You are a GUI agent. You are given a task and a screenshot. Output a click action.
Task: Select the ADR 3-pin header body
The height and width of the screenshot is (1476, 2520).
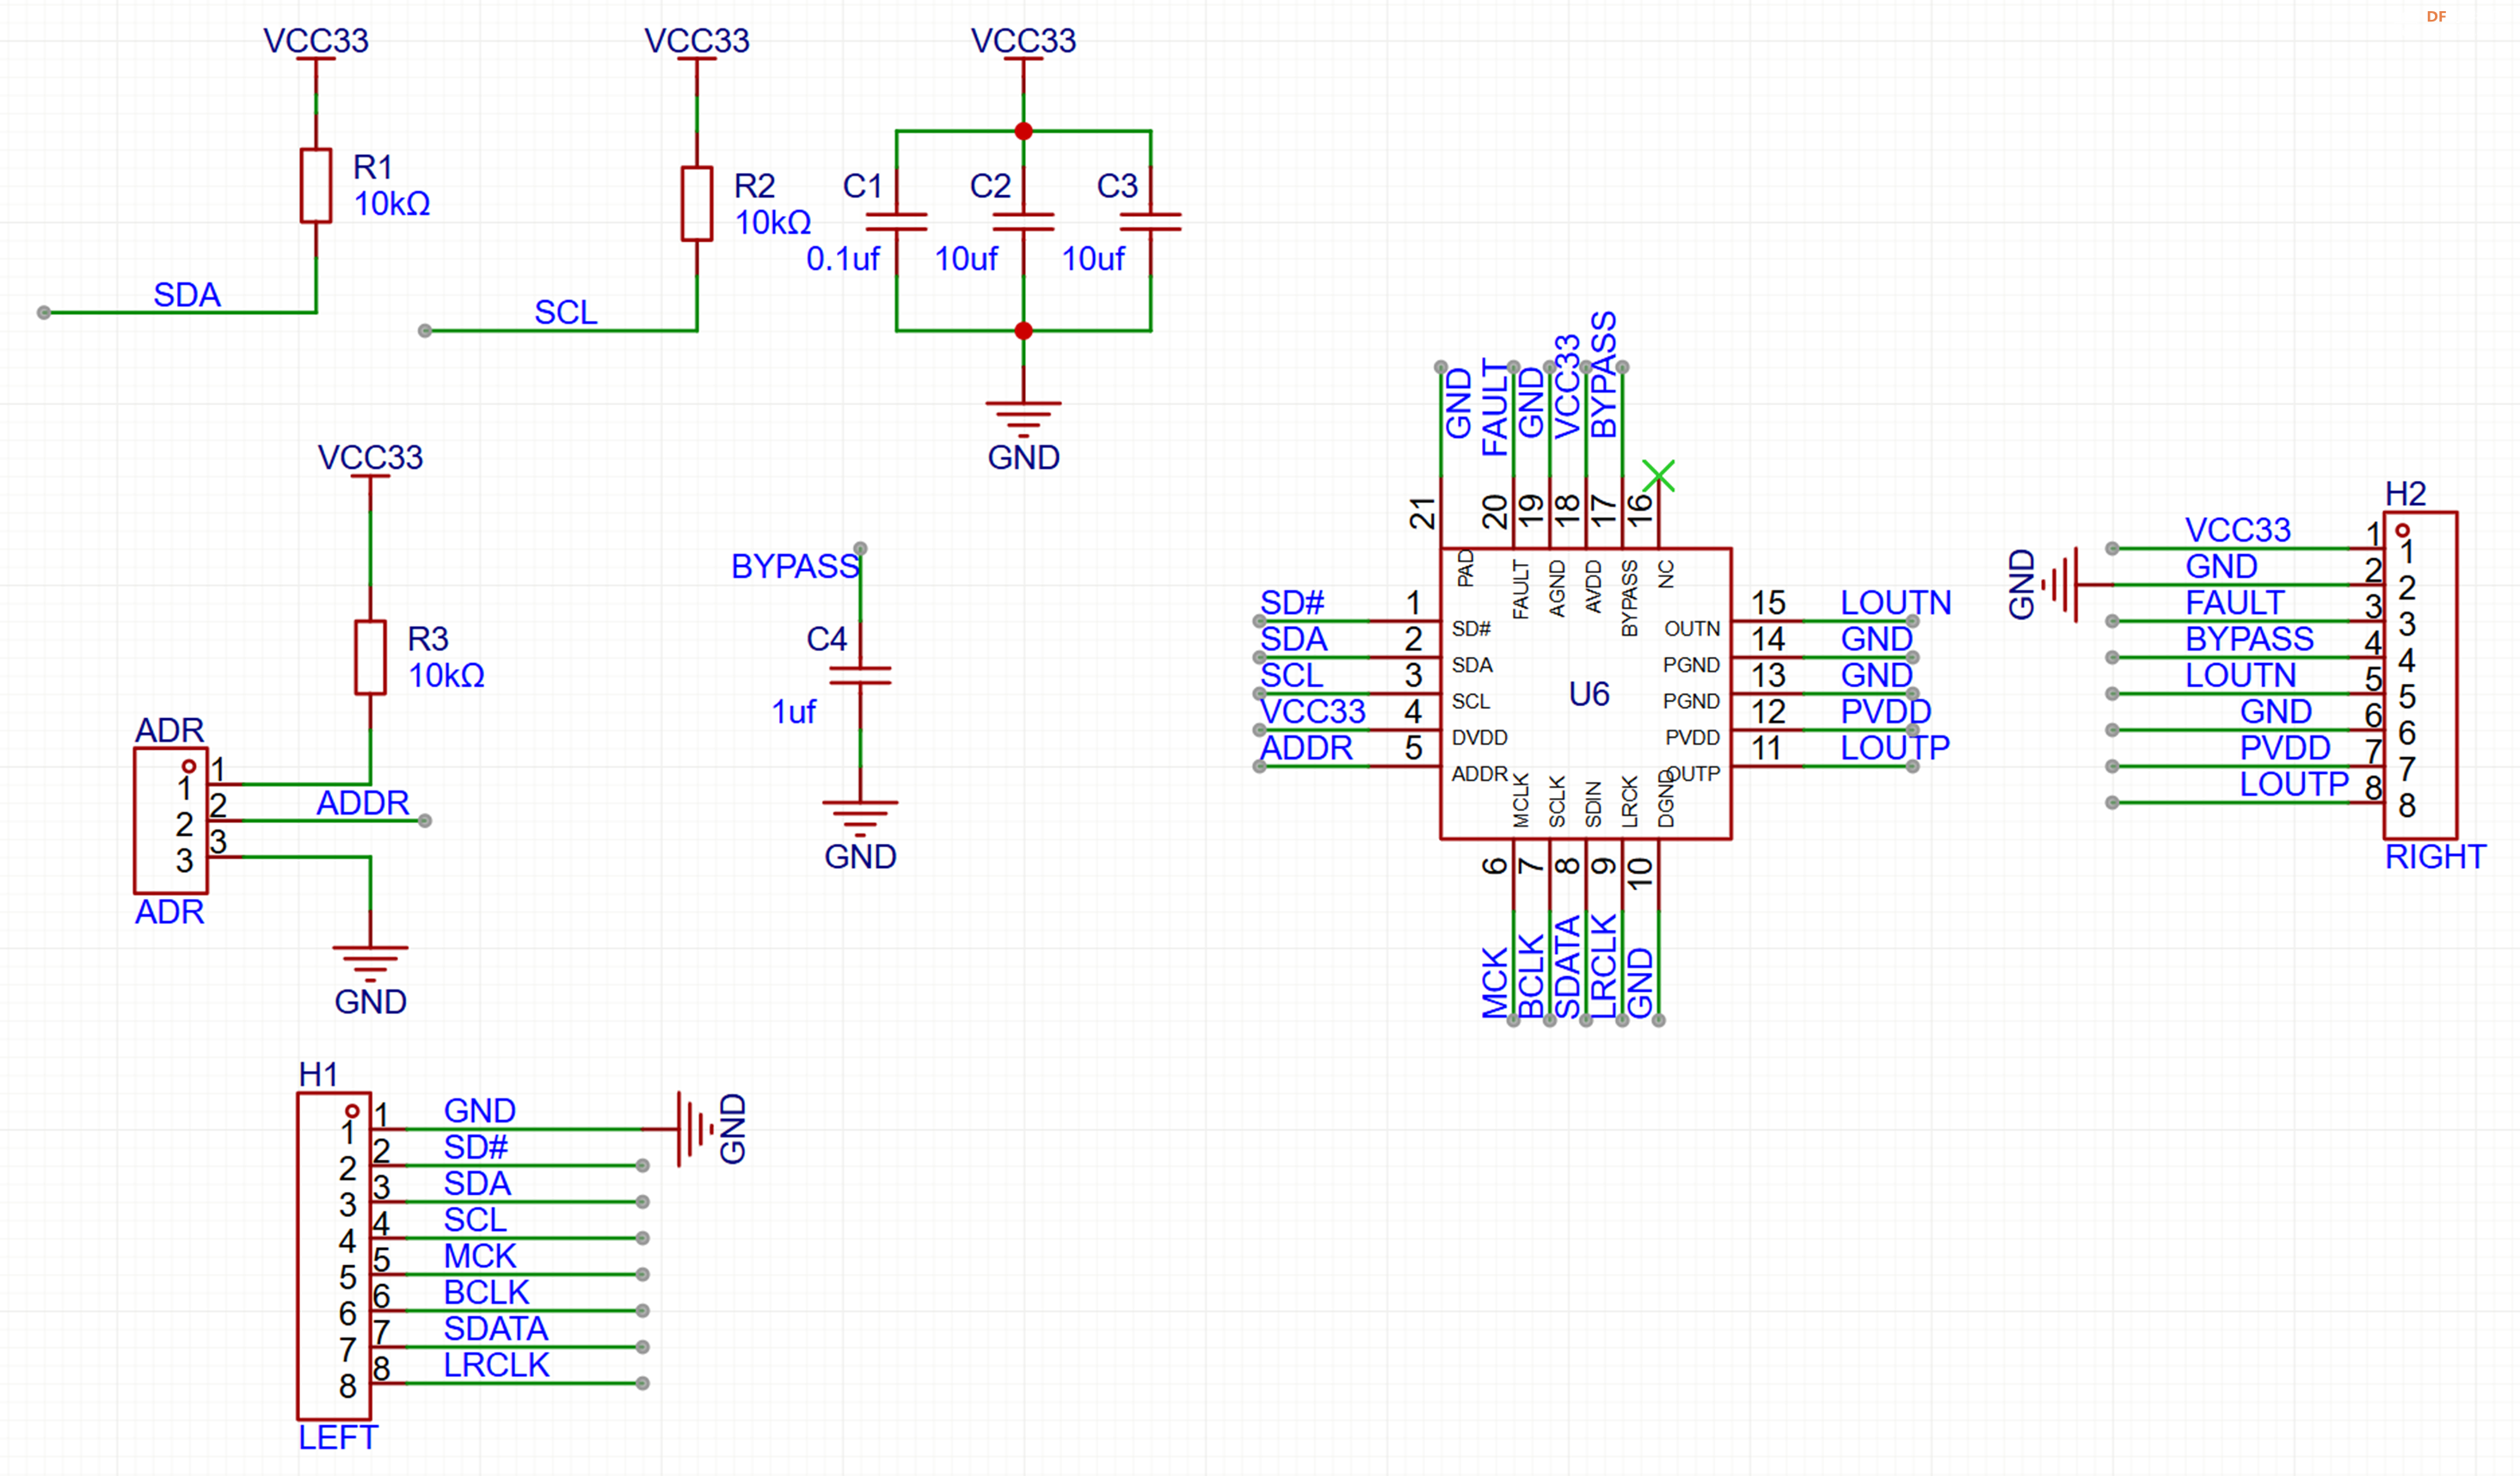[171, 820]
